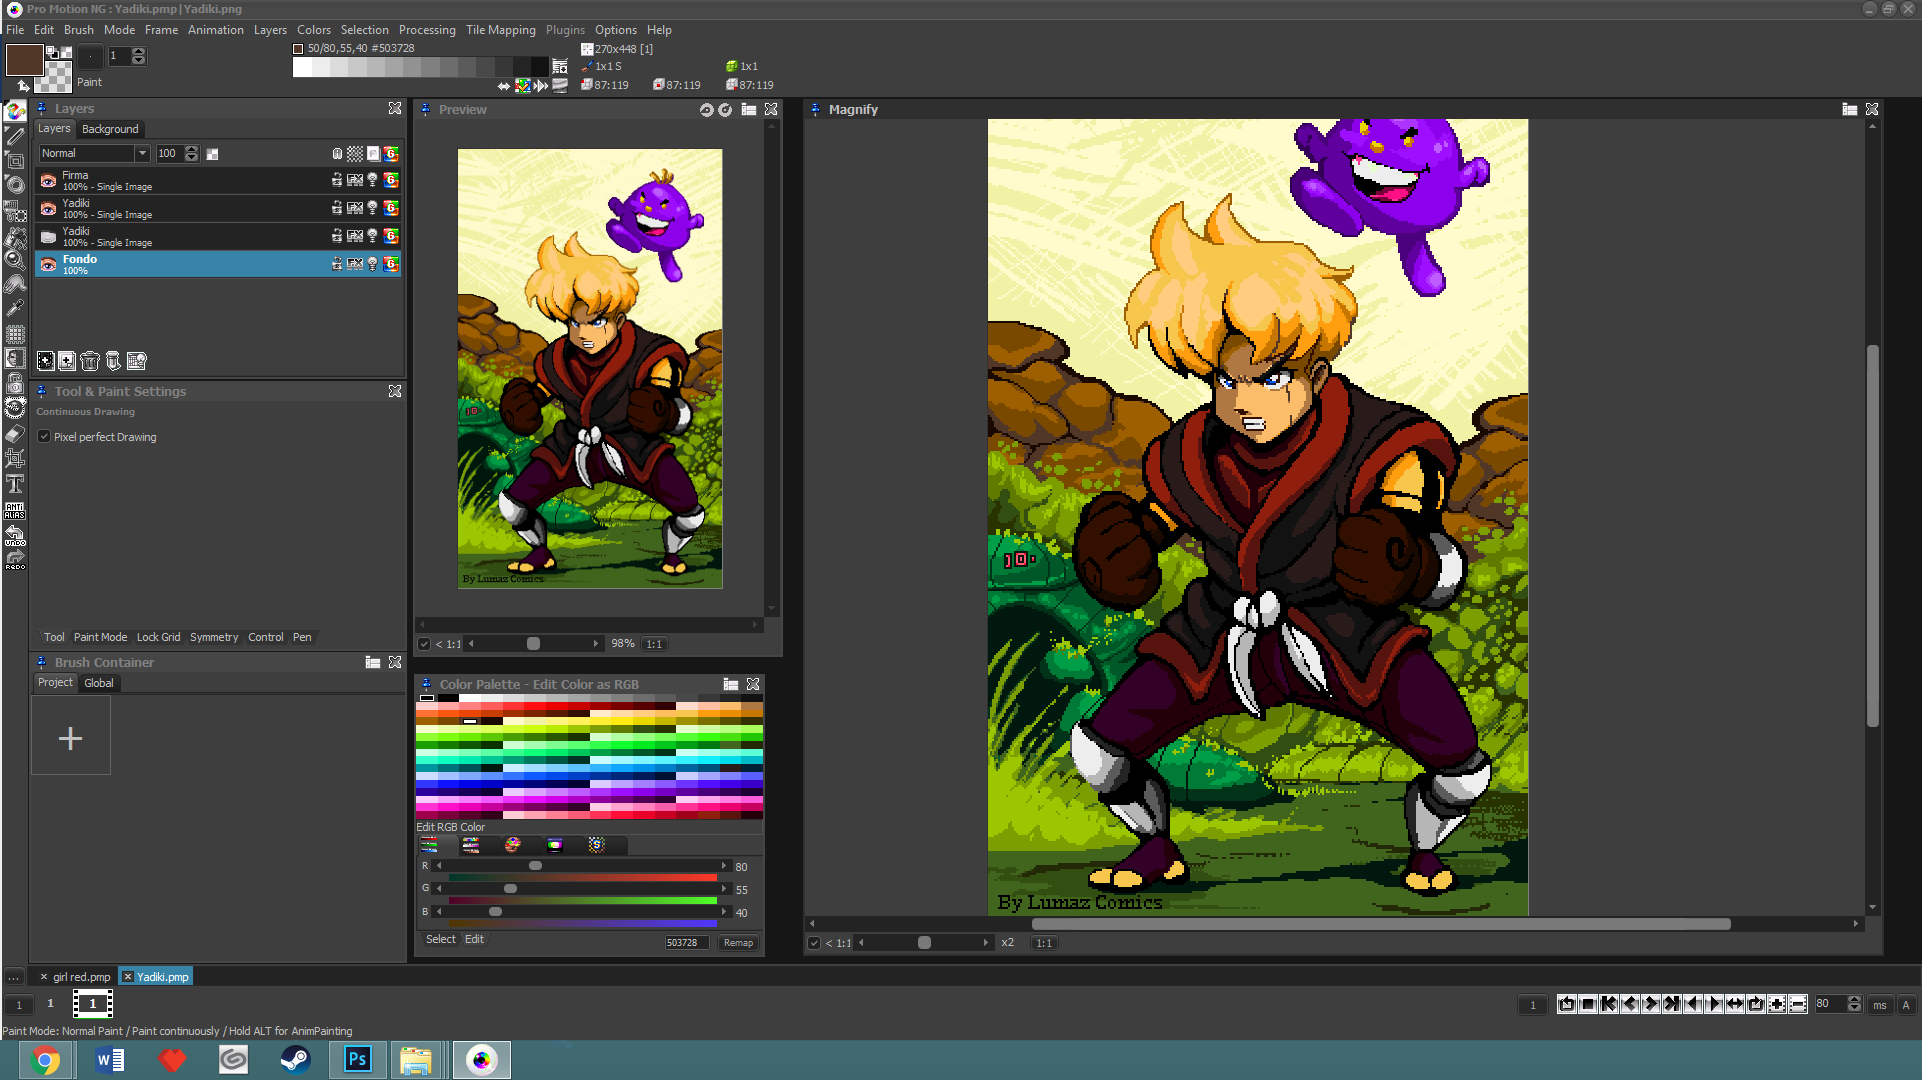The width and height of the screenshot is (1922, 1080).
Task: Uncheck Pixel perfect Drawing checkbox
Action: [44, 437]
